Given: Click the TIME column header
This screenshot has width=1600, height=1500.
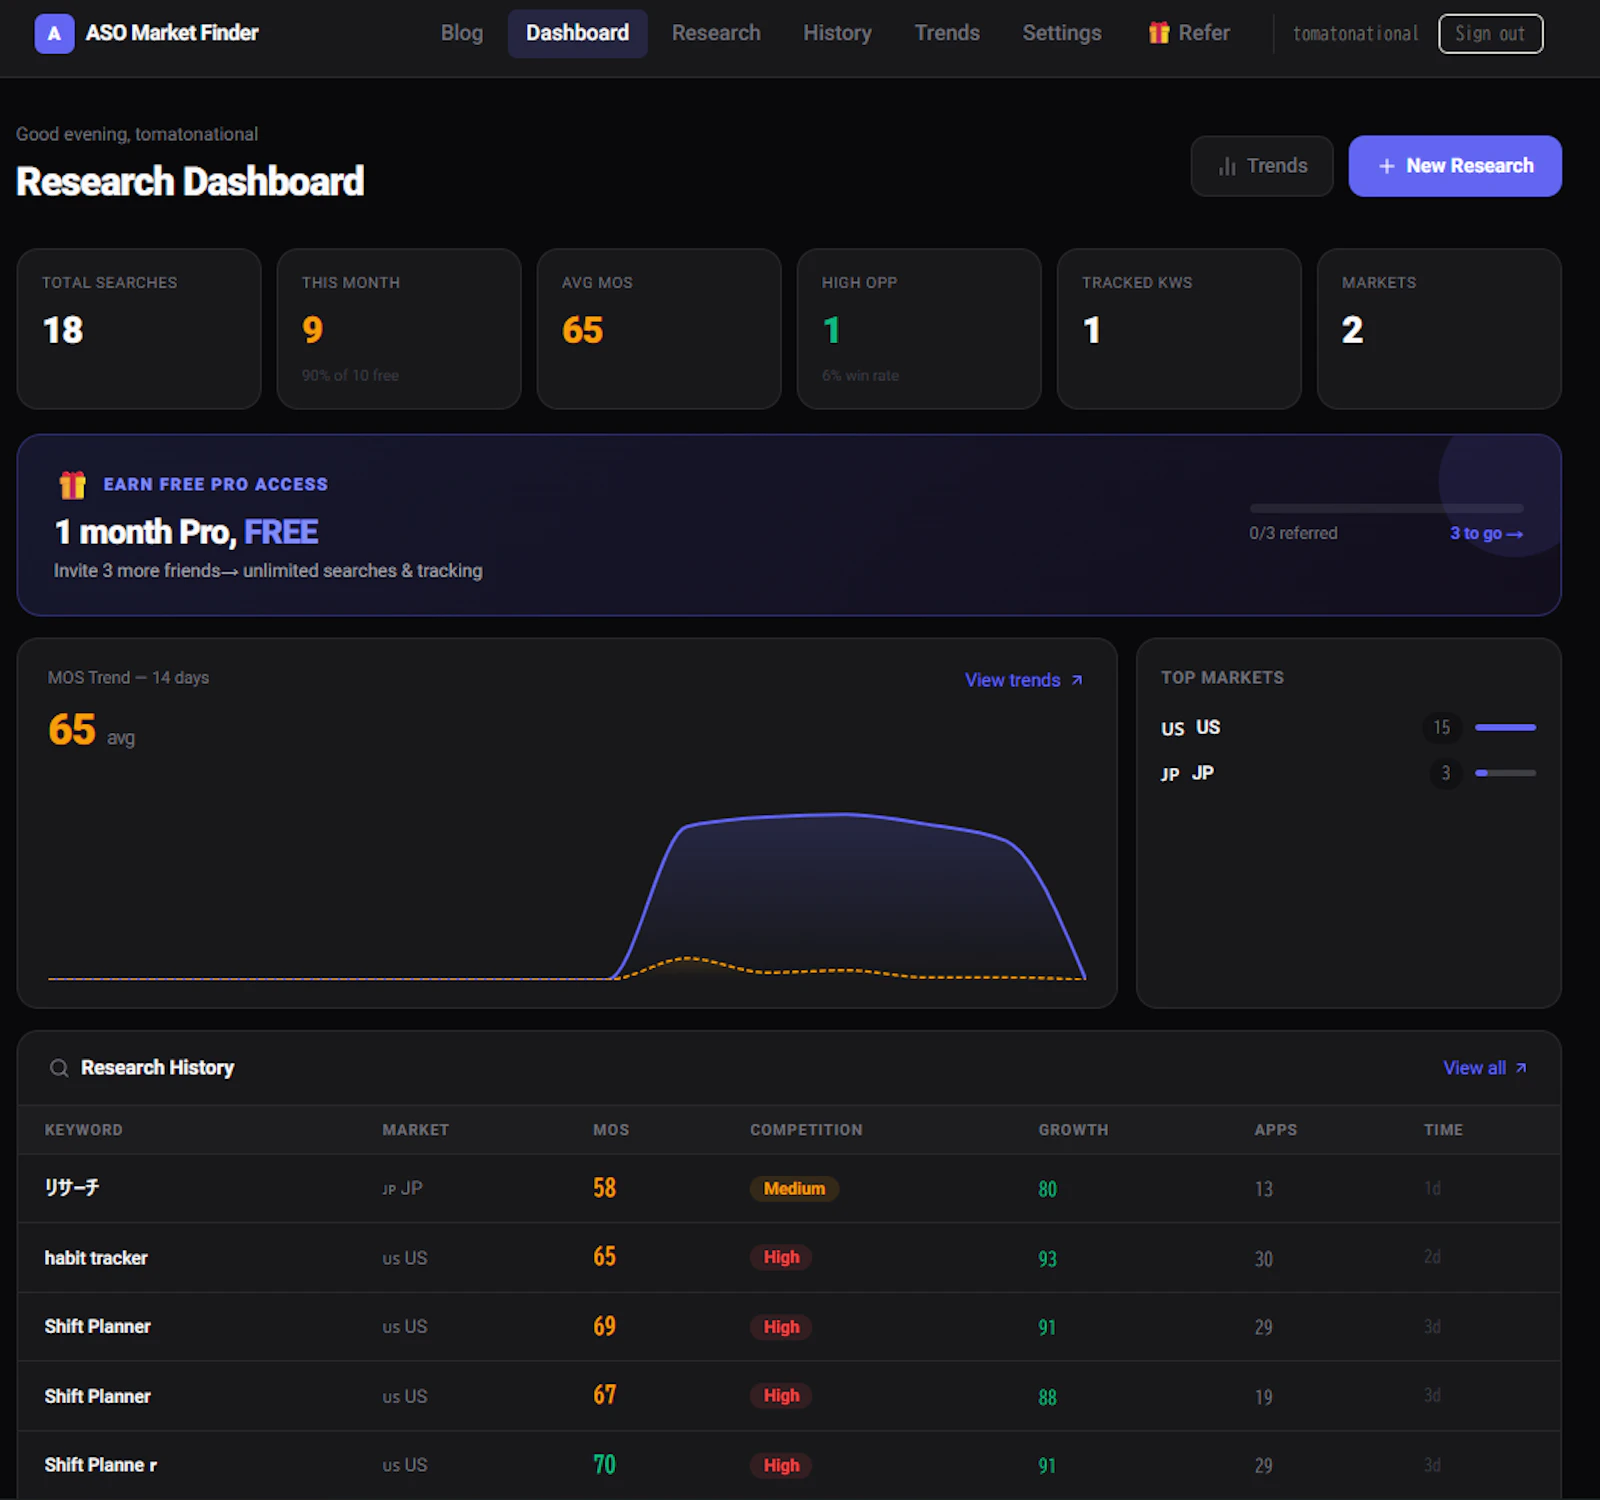Looking at the screenshot, I should [1443, 1130].
